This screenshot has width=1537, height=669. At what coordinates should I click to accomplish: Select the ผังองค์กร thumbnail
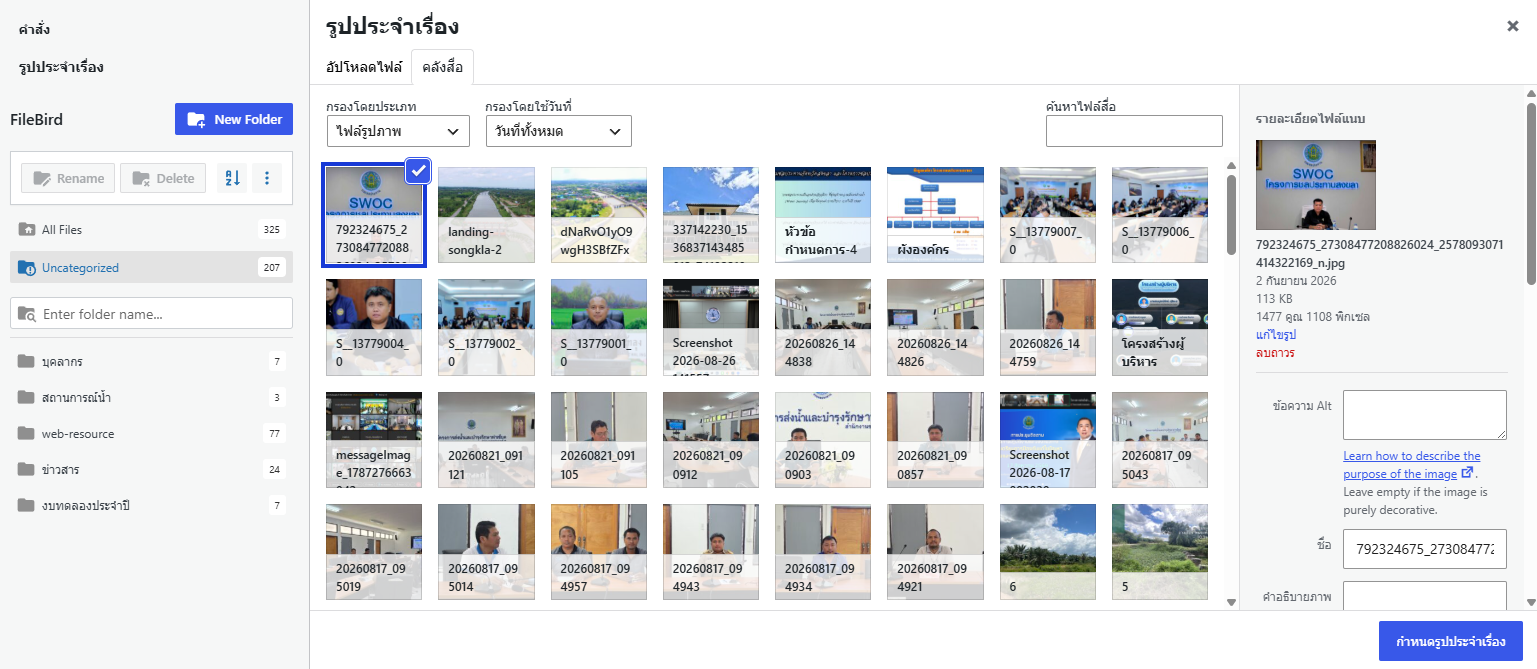coord(935,215)
